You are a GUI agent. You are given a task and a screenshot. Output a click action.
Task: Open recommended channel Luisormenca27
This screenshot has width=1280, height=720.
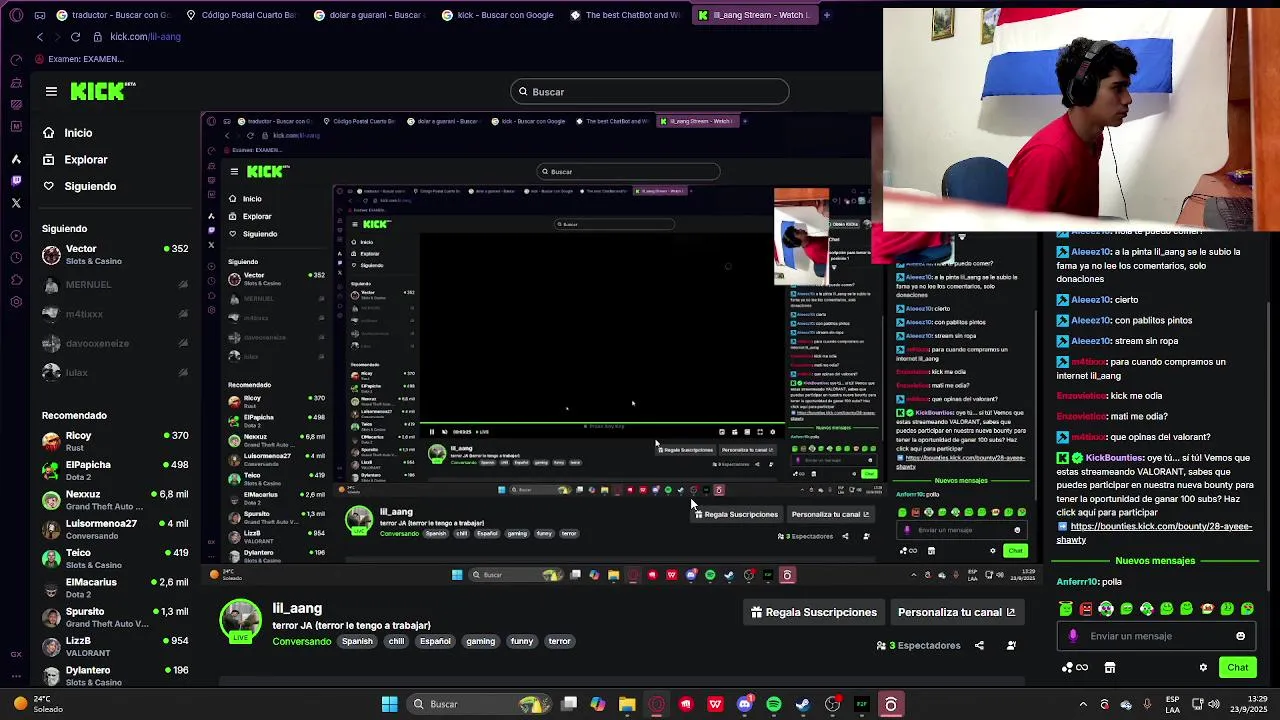coord(115,529)
